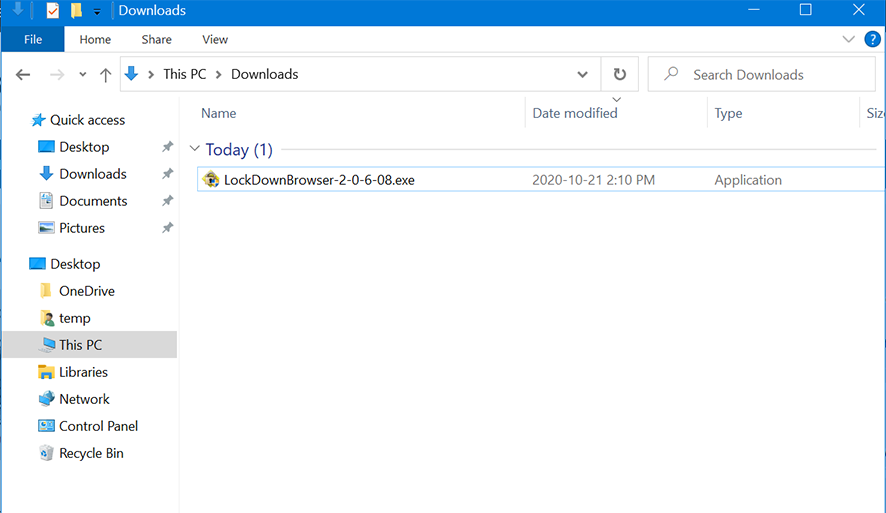The height and width of the screenshot is (513, 886).
Task: Switch to the View ribbon tab
Action: point(215,39)
